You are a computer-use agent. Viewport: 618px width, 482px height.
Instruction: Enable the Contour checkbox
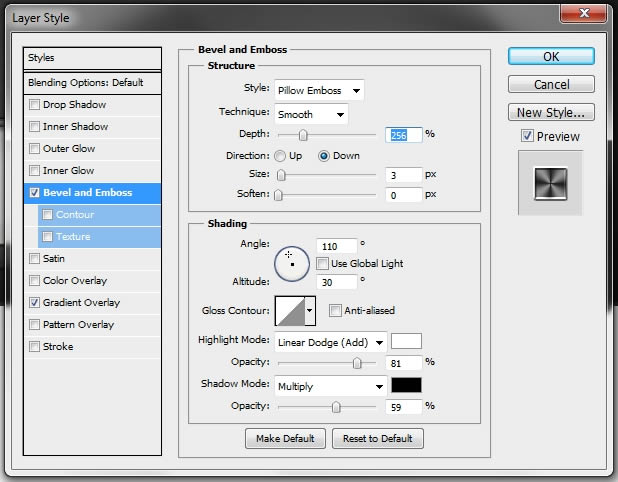point(47,214)
